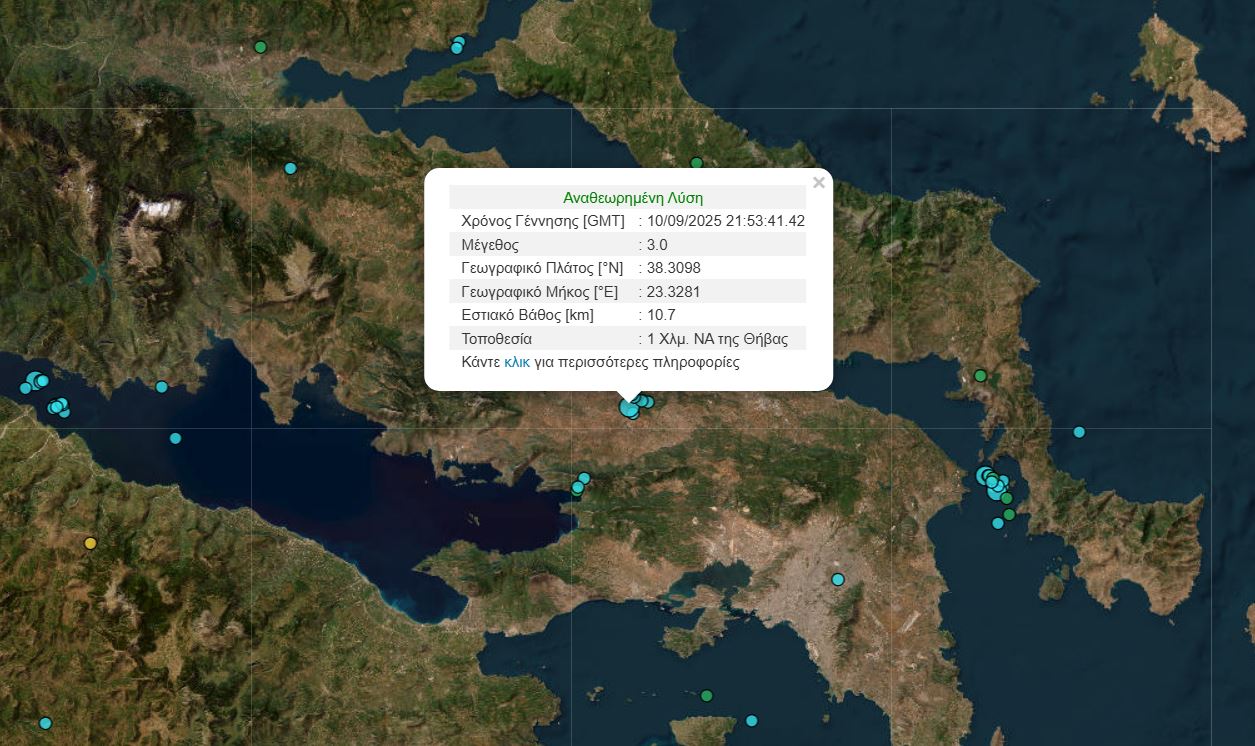Click the small marker cluster at top center
The image size is (1255, 746).
(457, 45)
